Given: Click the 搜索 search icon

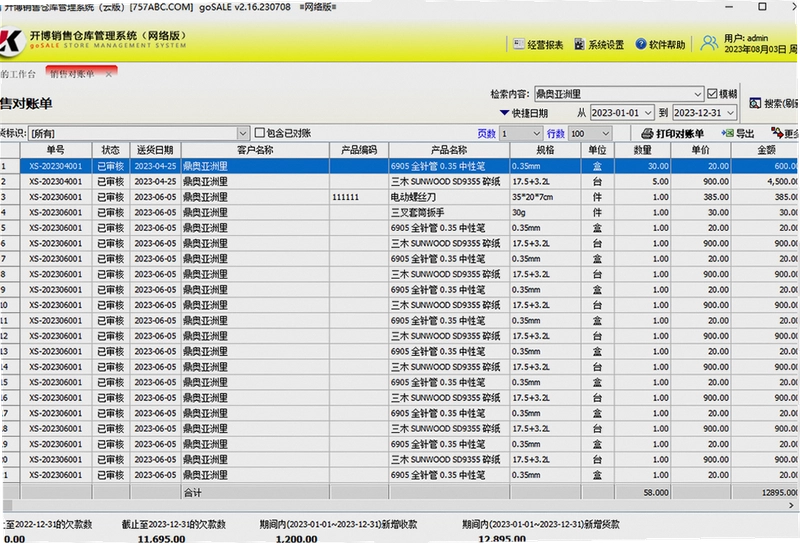Looking at the screenshot, I should [x=755, y=104].
